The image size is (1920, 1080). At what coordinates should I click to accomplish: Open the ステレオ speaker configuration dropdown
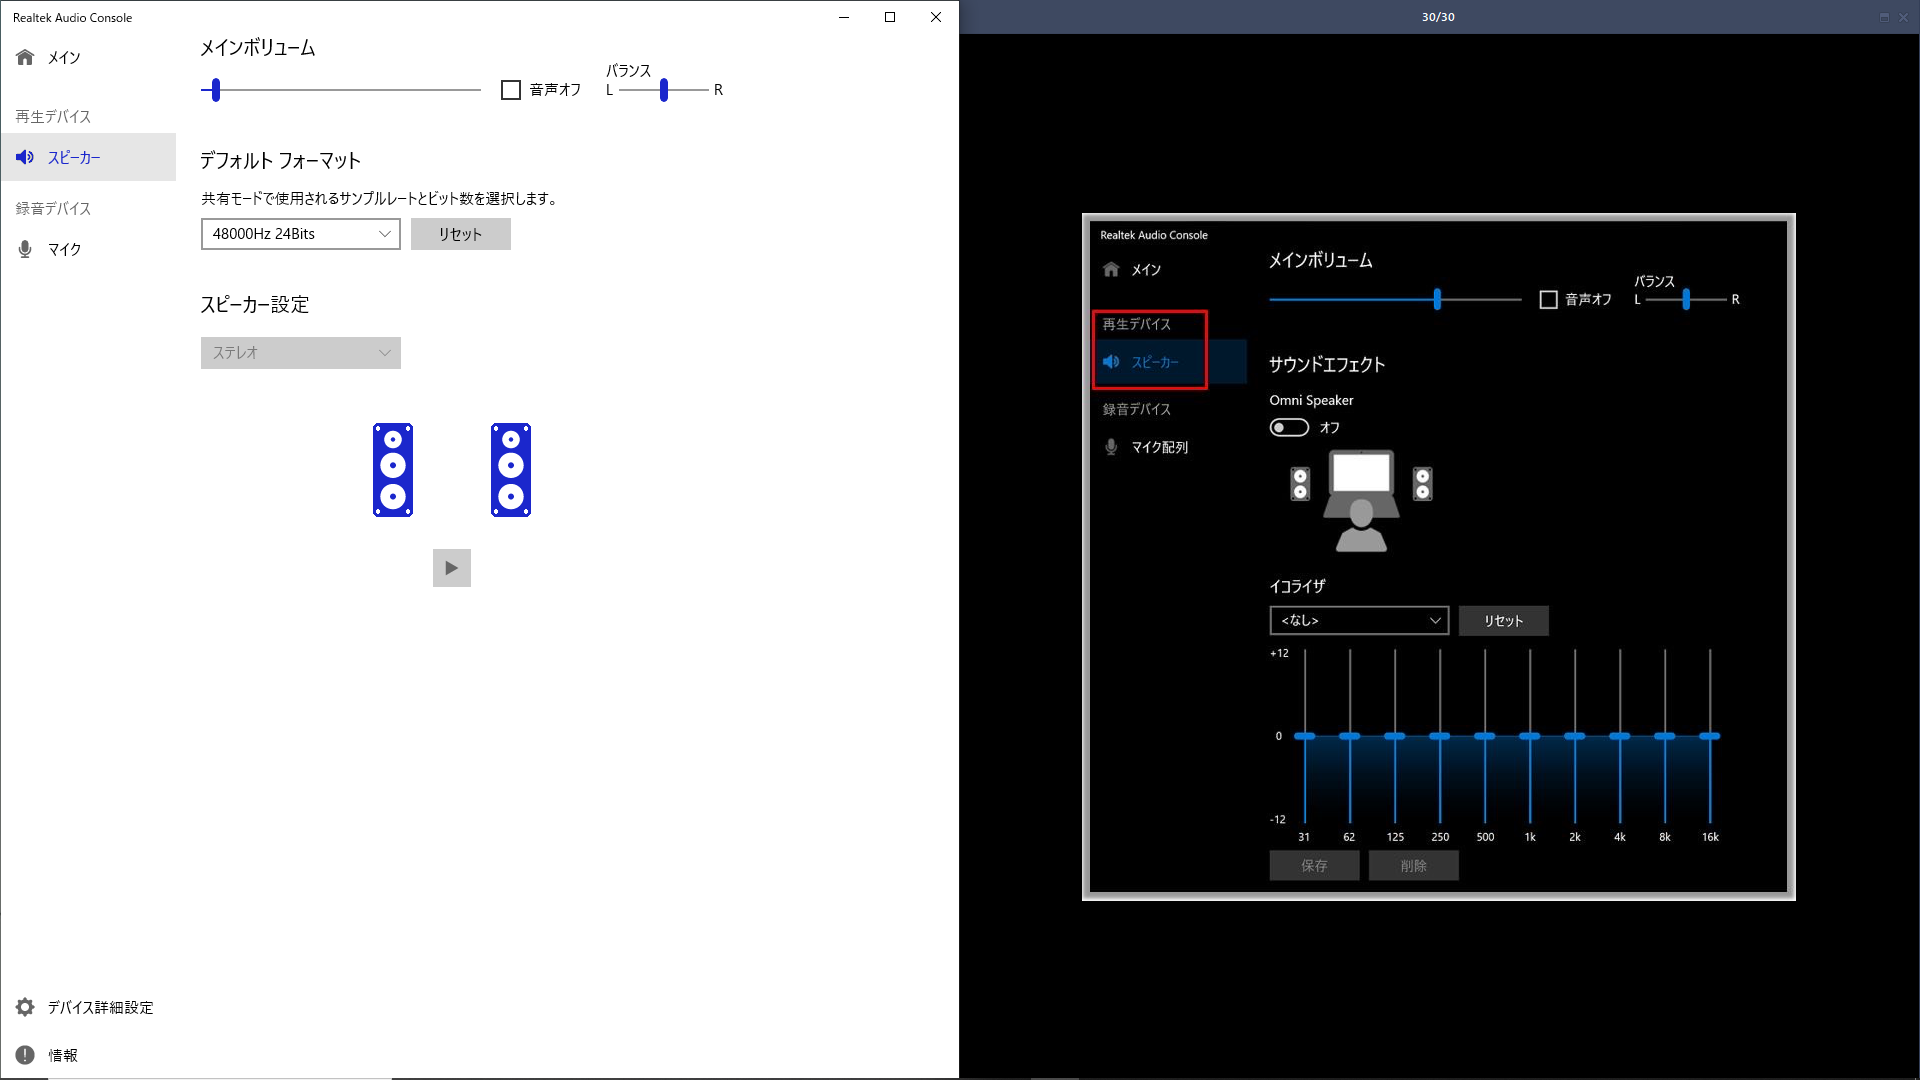click(x=301, y=353)
